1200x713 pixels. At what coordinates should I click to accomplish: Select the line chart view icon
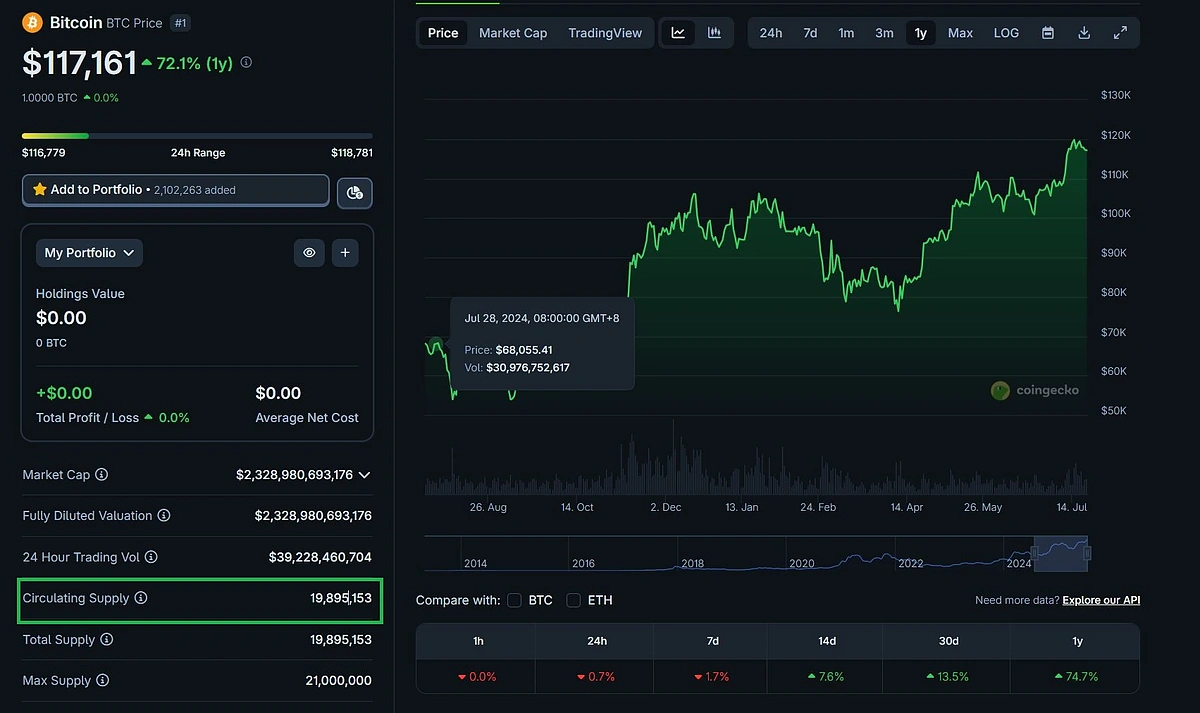pos(677,33)
